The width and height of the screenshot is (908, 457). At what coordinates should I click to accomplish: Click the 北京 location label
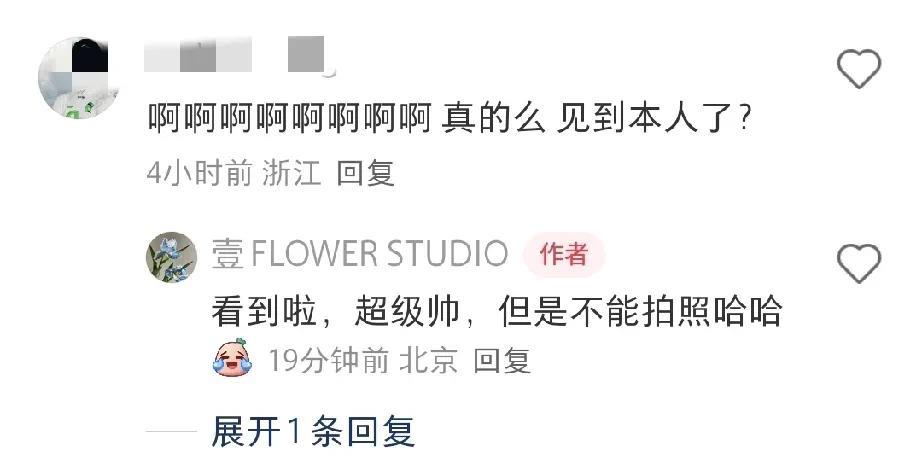pyautogui.click(x=429, y=360)
